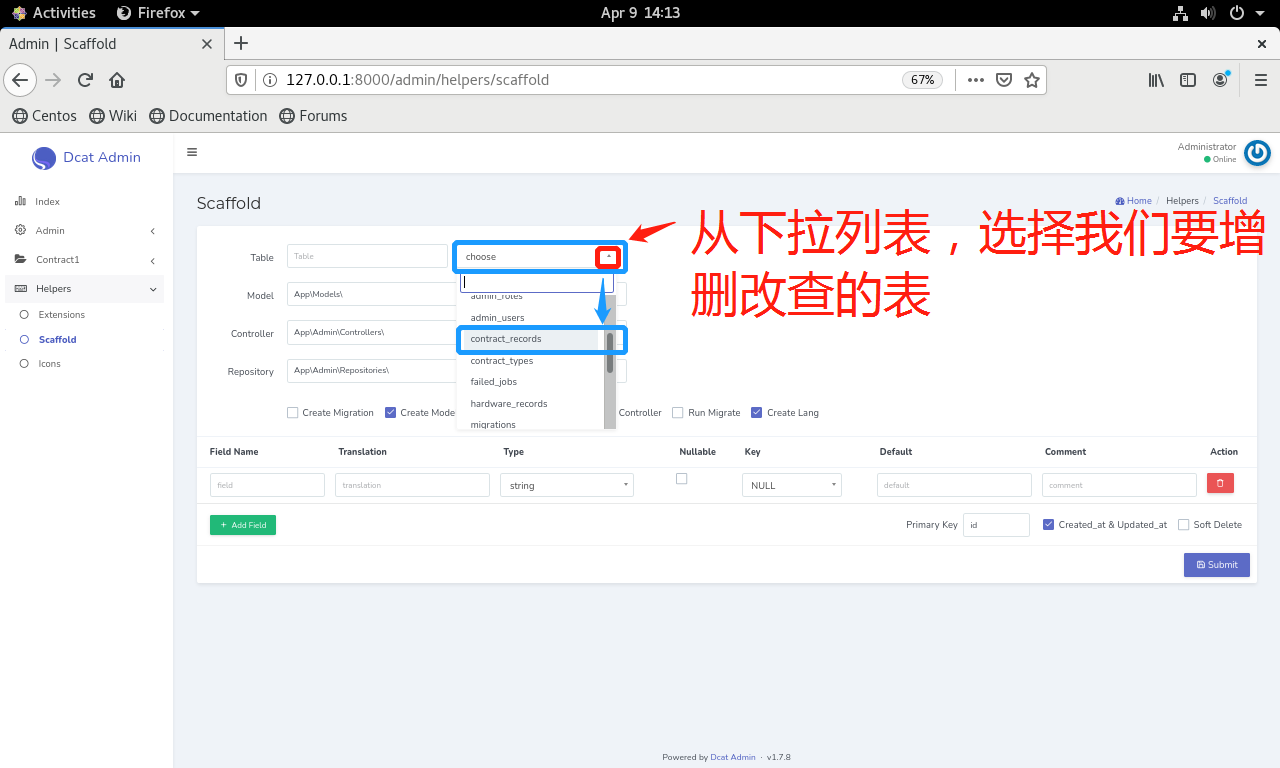This screenshot has height=768, width=1280.
Task: Enable the Soft Delete checkbox
Action: coord(1185,524)
